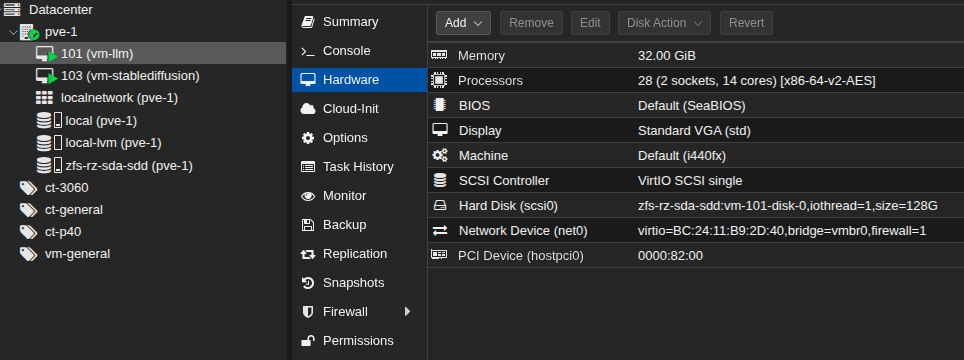Click the Hard Disk (scsi0) drive icon

(440, 206)
